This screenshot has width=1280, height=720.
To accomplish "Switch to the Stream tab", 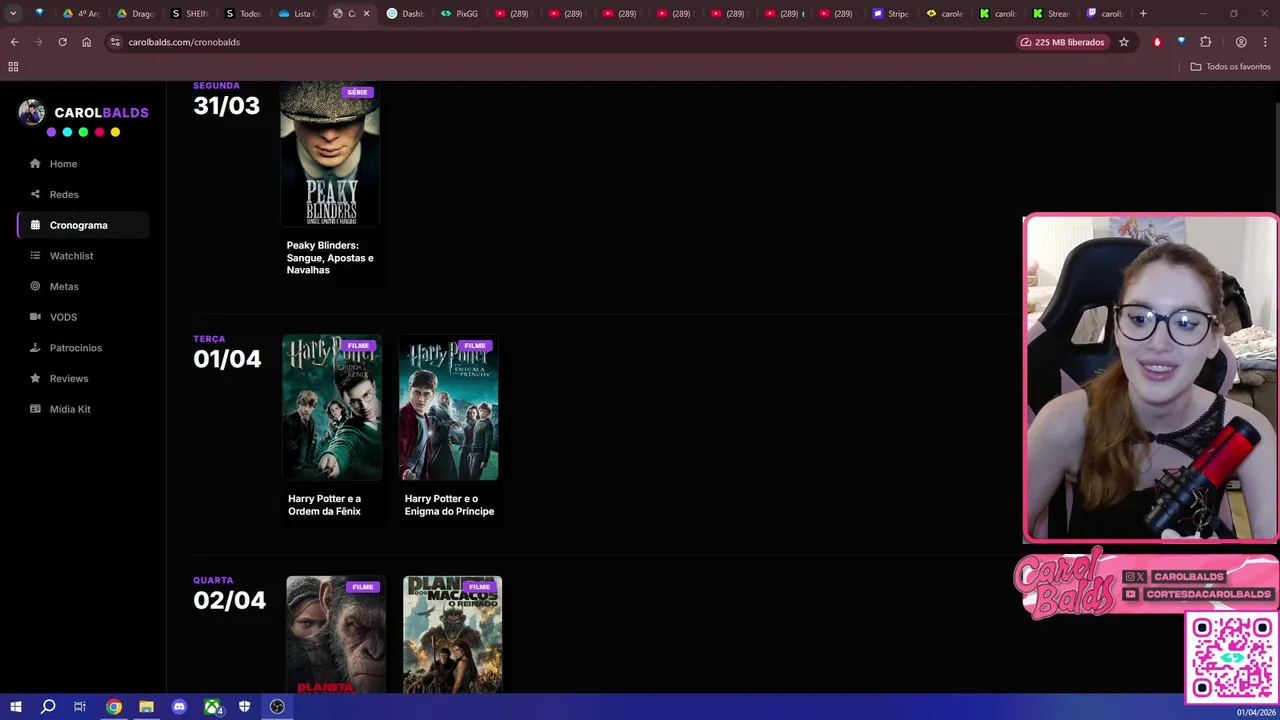I will tap(1052, 14).
